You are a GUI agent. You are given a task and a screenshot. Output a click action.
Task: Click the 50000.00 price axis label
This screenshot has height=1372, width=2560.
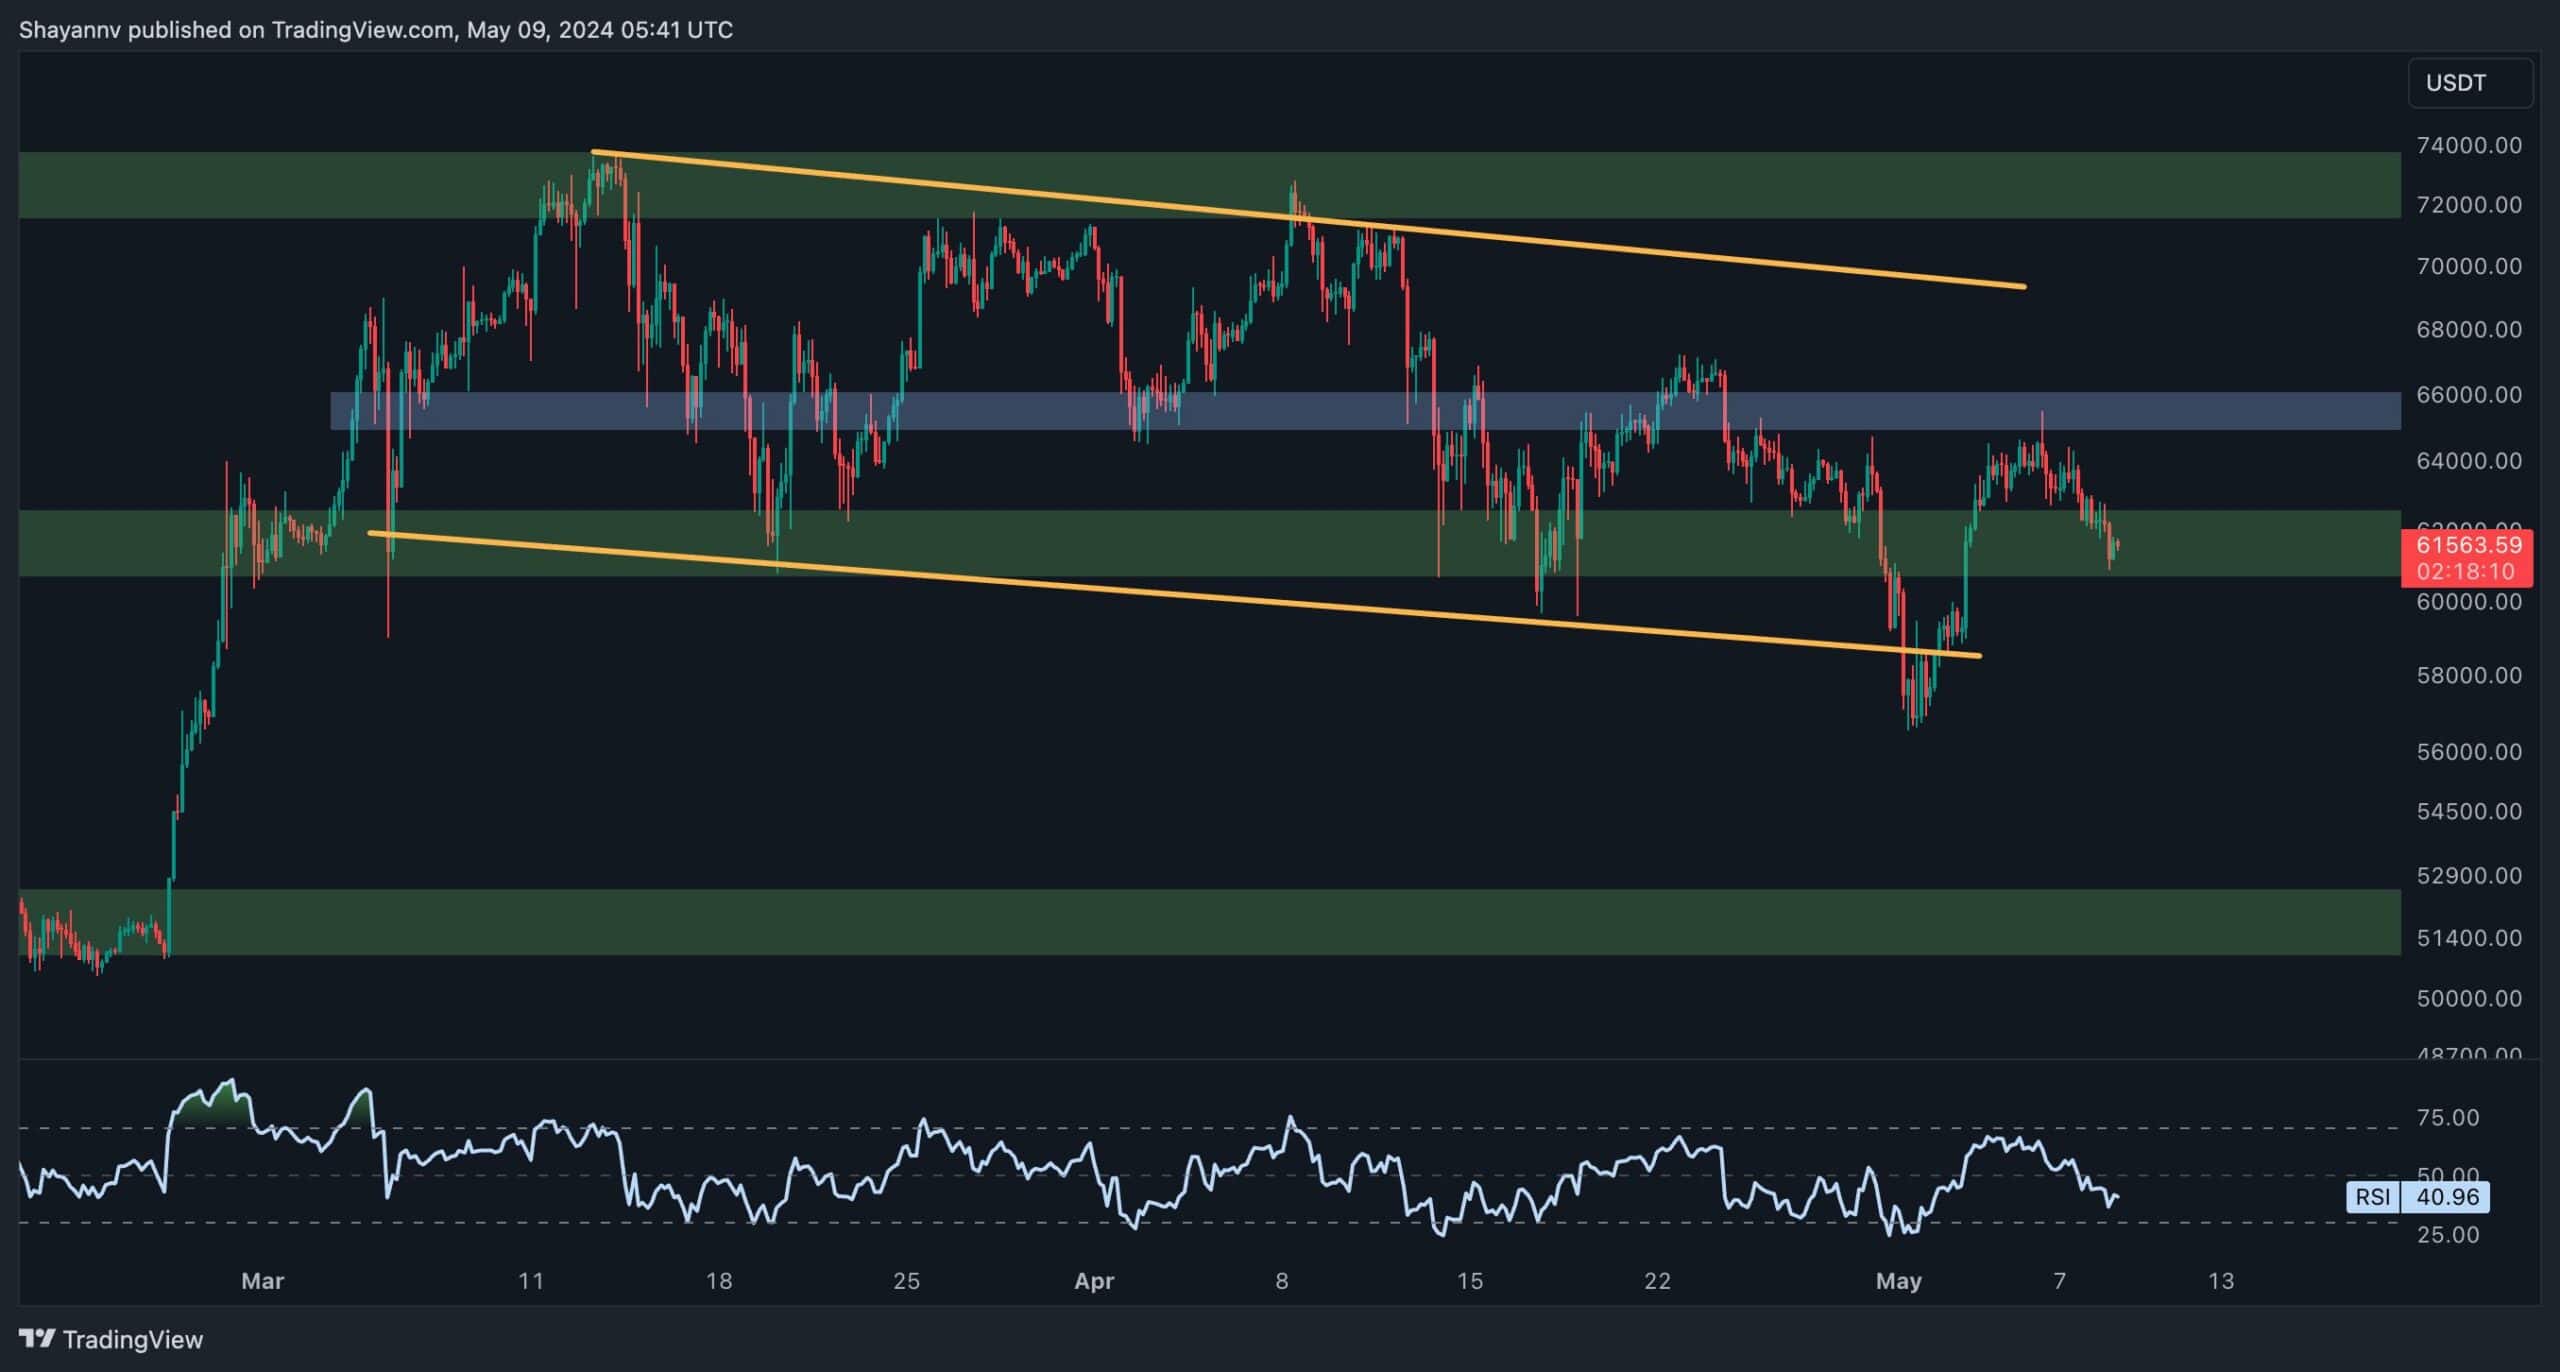[2469, 999]
